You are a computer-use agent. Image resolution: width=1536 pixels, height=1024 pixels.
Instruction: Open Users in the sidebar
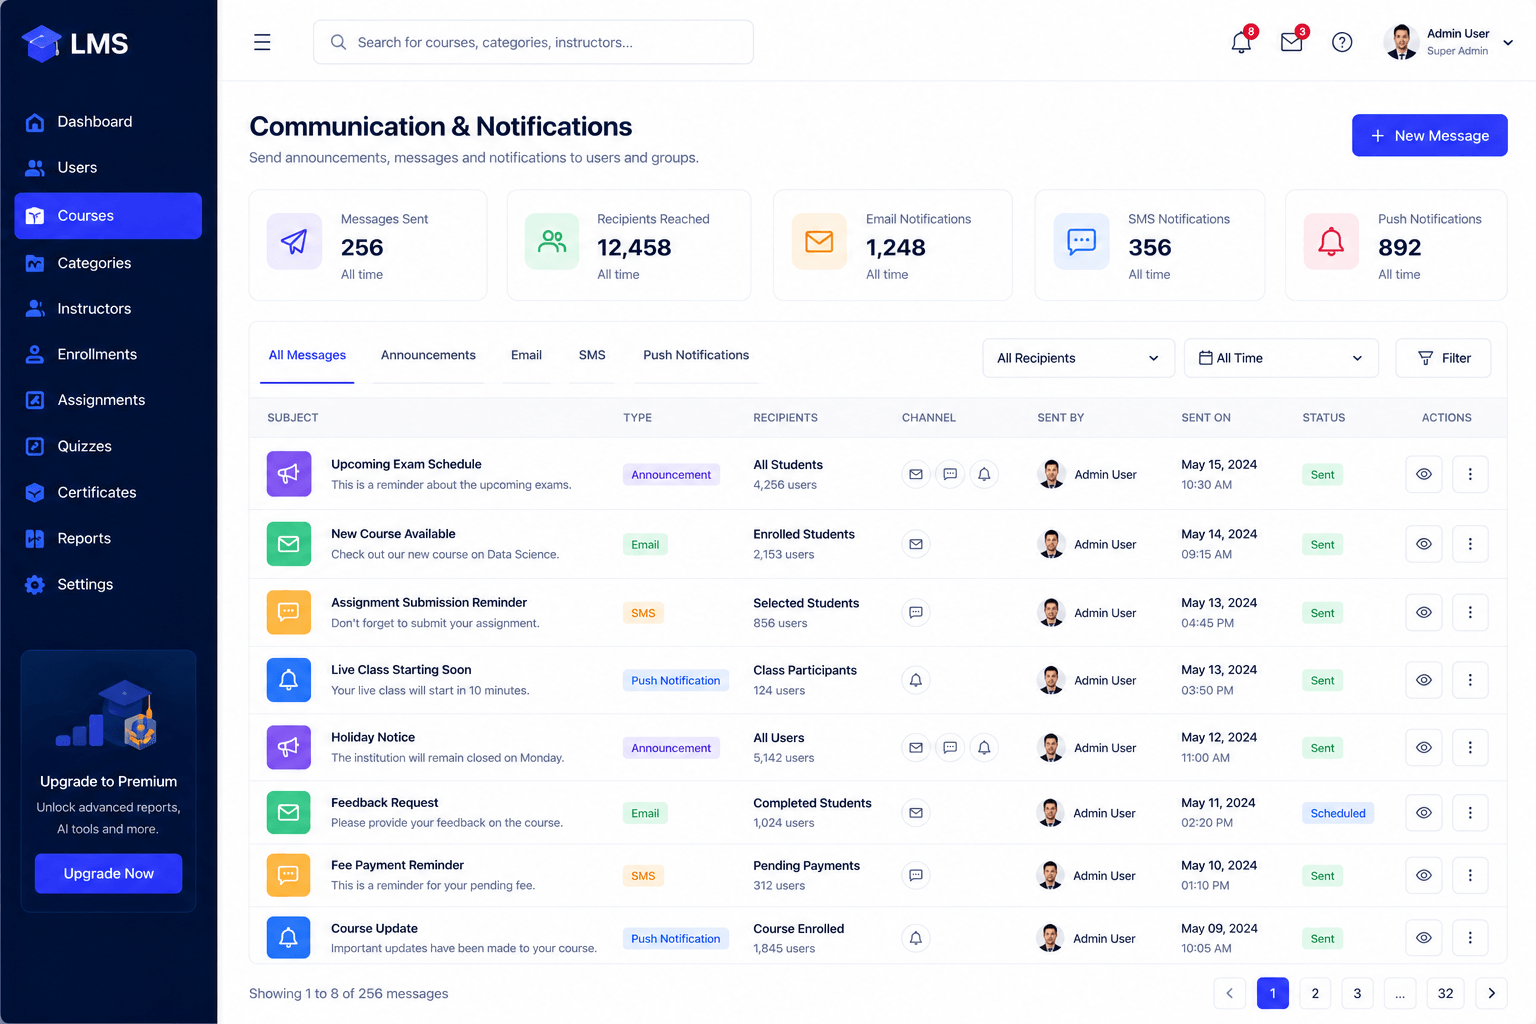[x=108, y=168]
